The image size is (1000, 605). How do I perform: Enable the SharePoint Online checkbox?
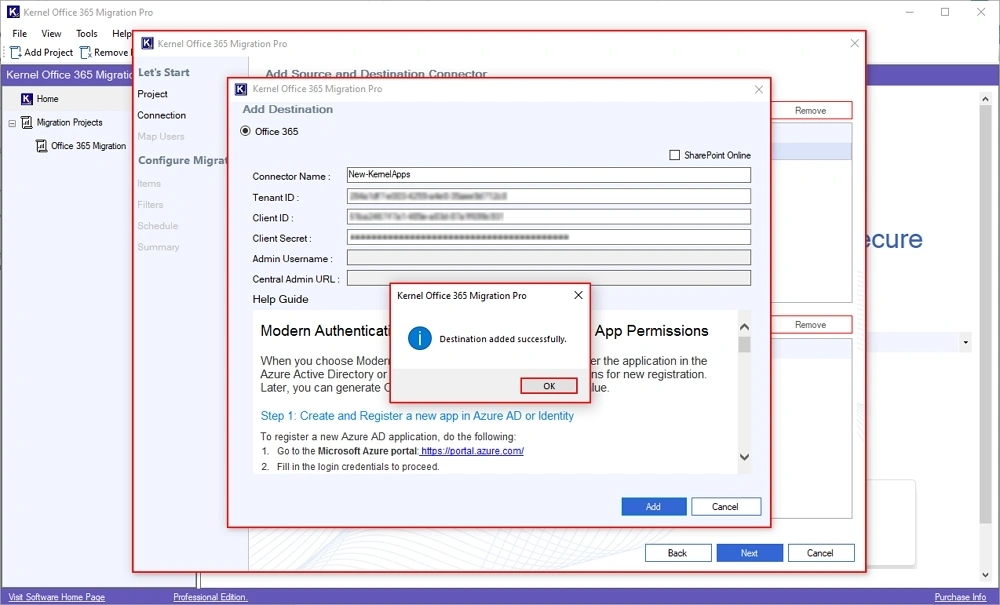[674, 155]
